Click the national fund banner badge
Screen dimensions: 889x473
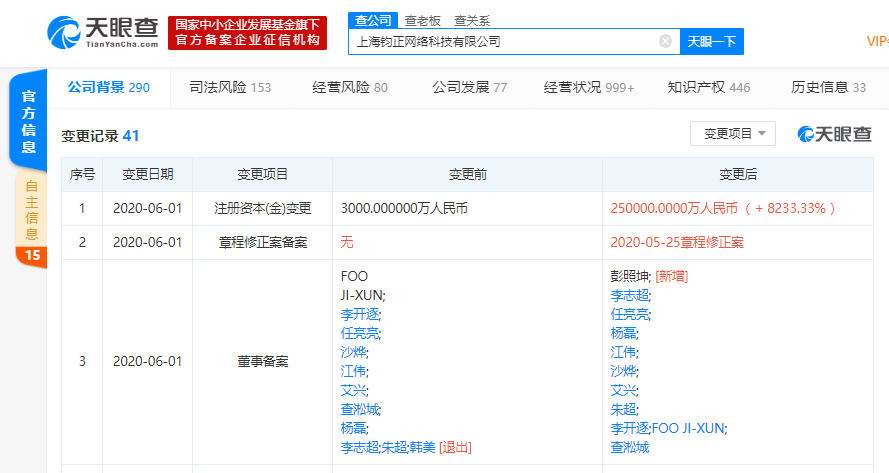247,33
